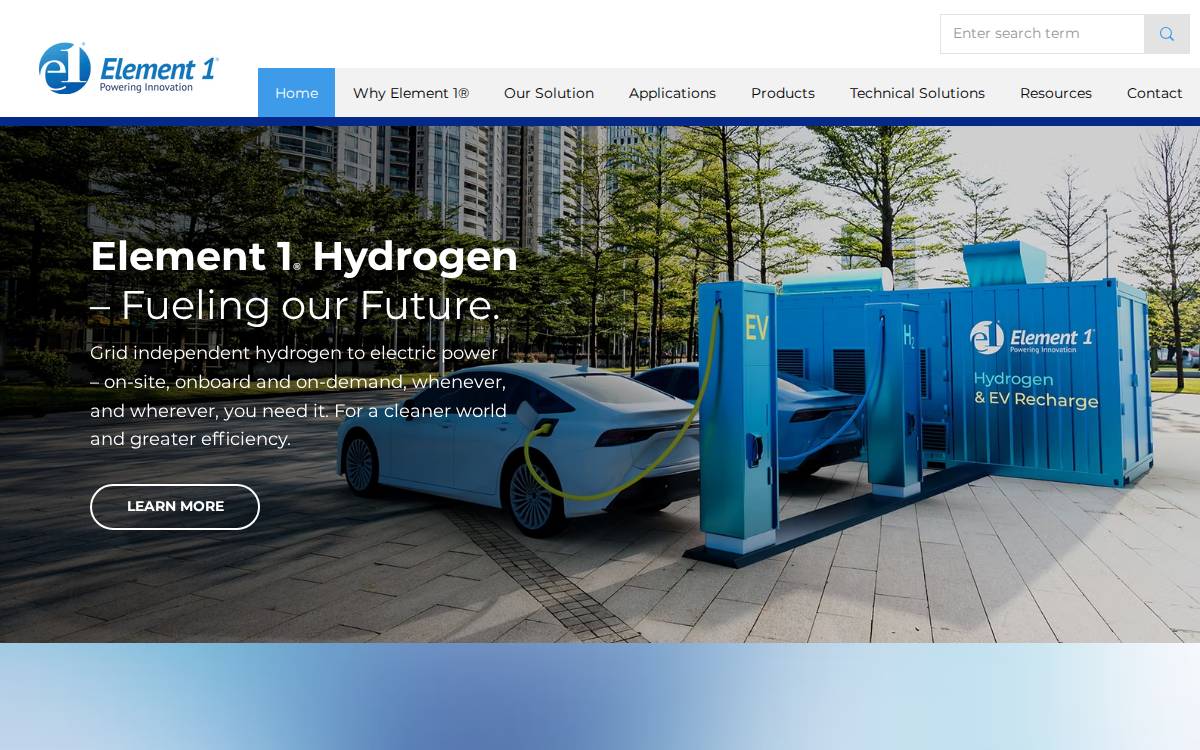
Task: Click the paragraph starting "Grid independent hydrogen"
Action: tap(299, 396)
